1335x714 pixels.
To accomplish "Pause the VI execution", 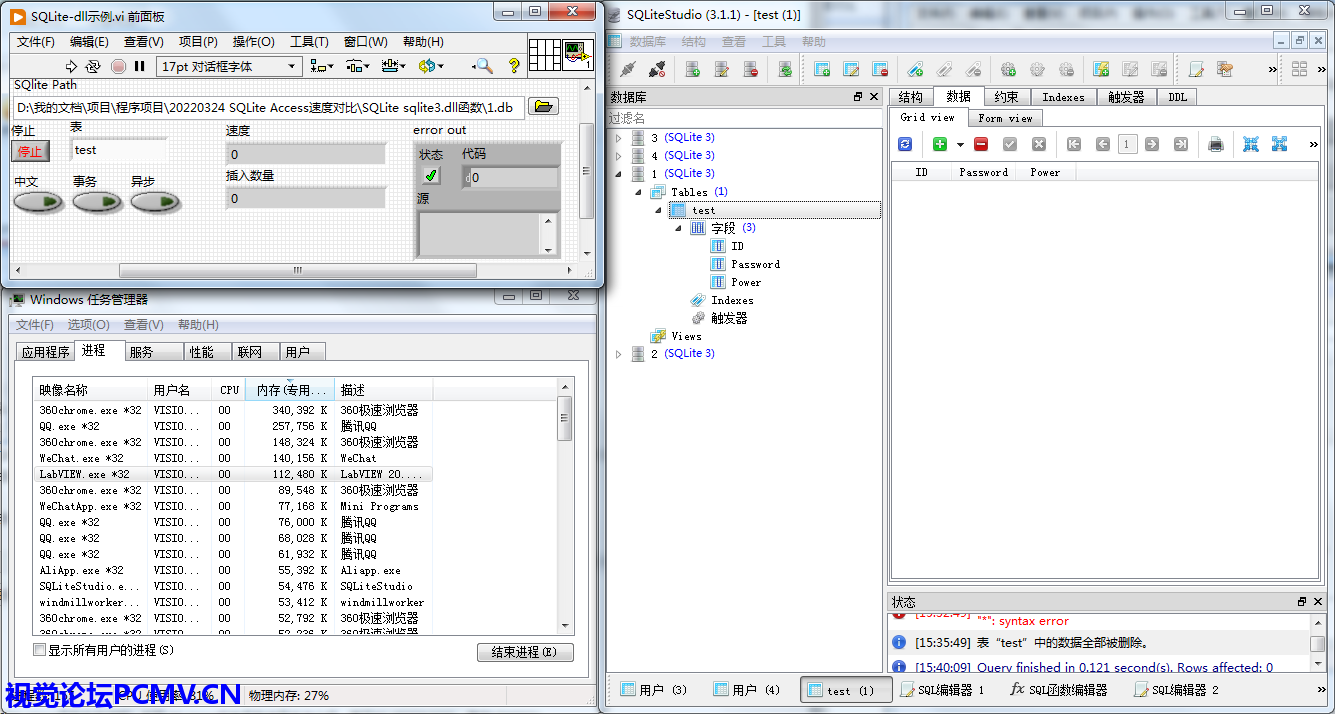I will coord(140,66).
